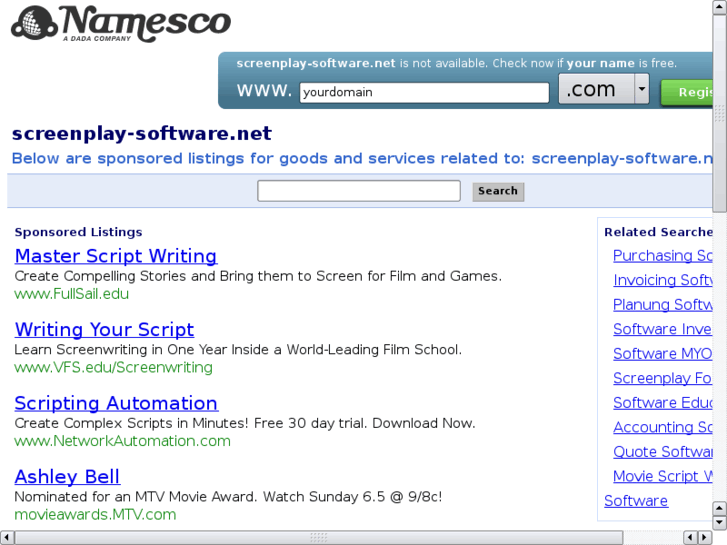Viewport: 727px width, 545px height.
Task: Click the Namesco logo
Action: 121,24
